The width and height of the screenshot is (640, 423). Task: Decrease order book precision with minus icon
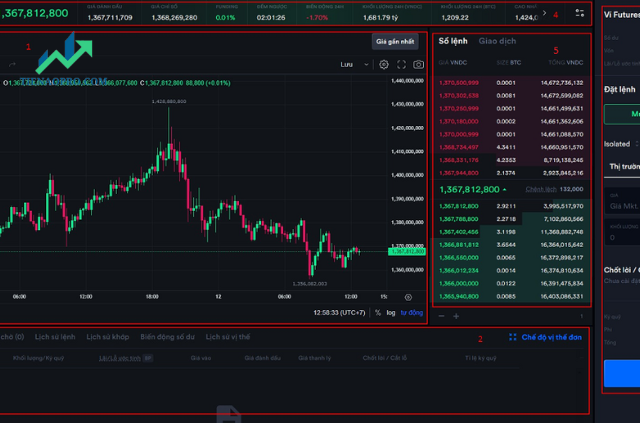click(441, 316)
